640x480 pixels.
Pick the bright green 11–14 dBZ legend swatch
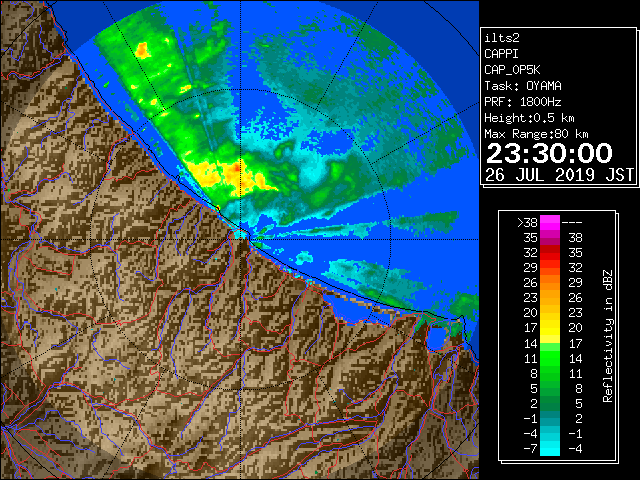[550, 358]
